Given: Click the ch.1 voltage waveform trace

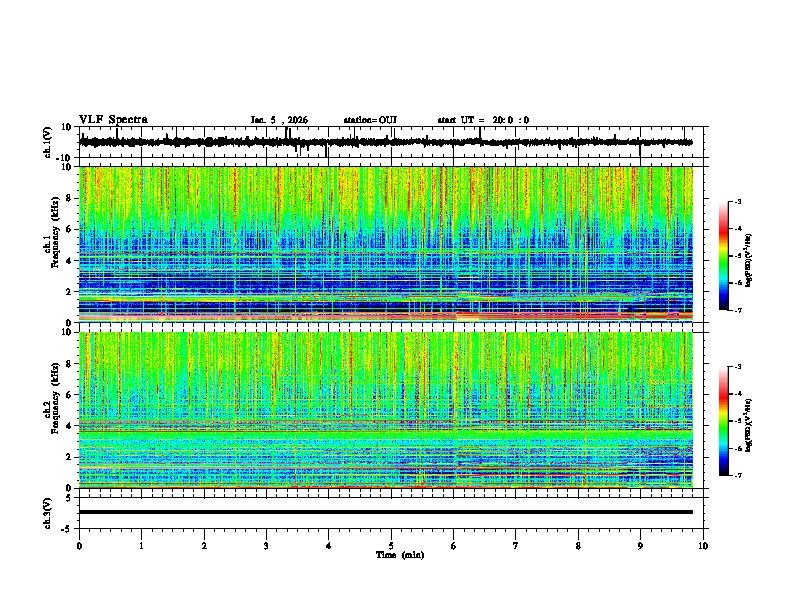Looking at the screenshot, I should point(386,142).
